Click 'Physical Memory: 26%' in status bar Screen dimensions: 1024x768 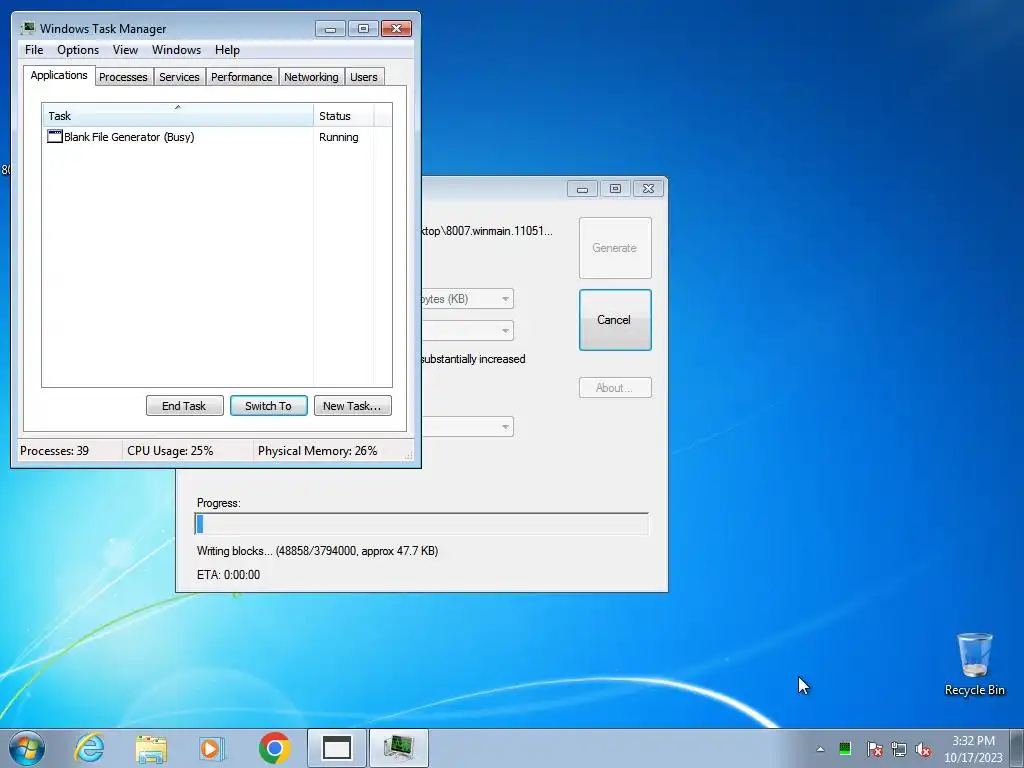(317, 451)
